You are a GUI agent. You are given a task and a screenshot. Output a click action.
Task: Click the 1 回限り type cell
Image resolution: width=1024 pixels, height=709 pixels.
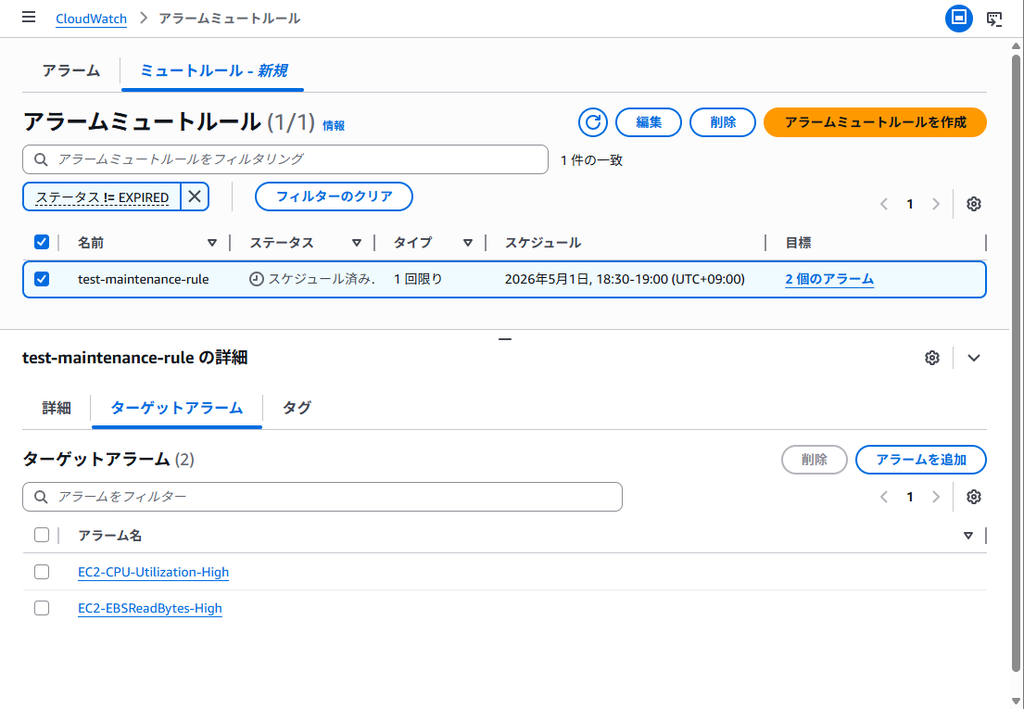tap(418, 279)
